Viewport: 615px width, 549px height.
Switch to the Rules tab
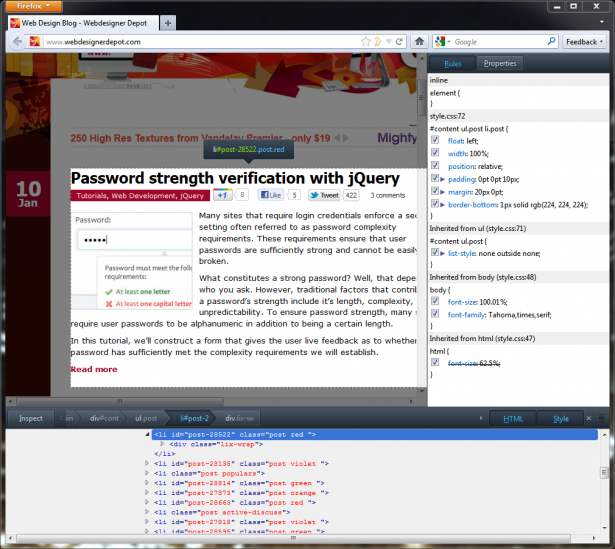point(453,64)
